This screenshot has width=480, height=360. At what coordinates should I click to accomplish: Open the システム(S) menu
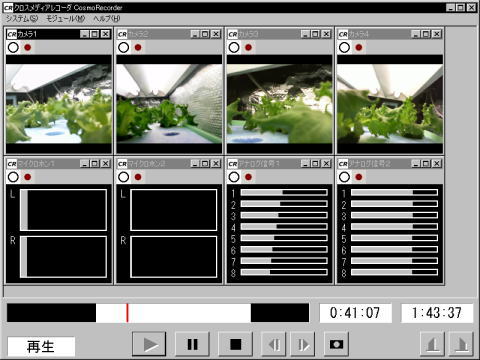[22, 19]
